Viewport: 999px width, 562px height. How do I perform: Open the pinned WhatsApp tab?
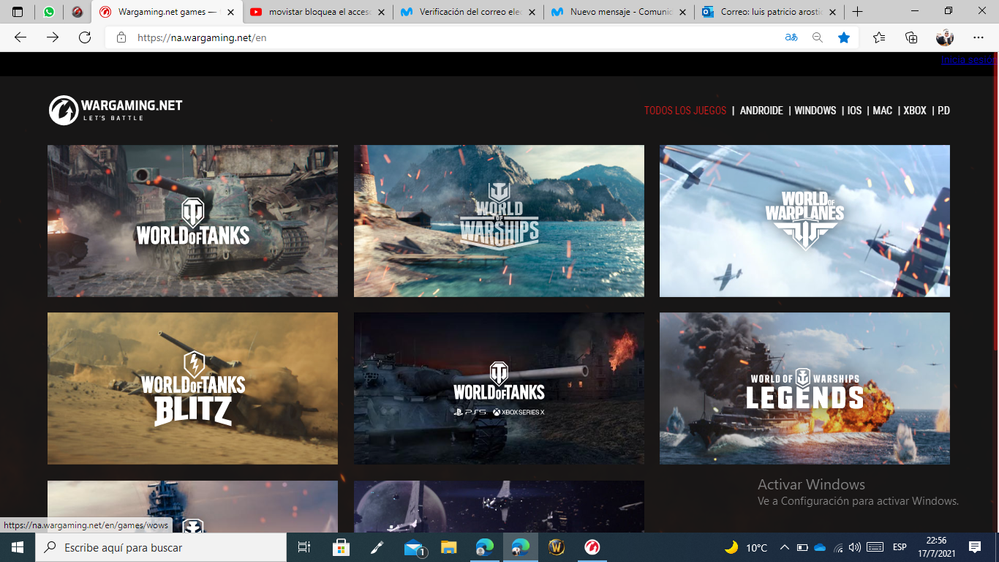(x=49, y=12)
